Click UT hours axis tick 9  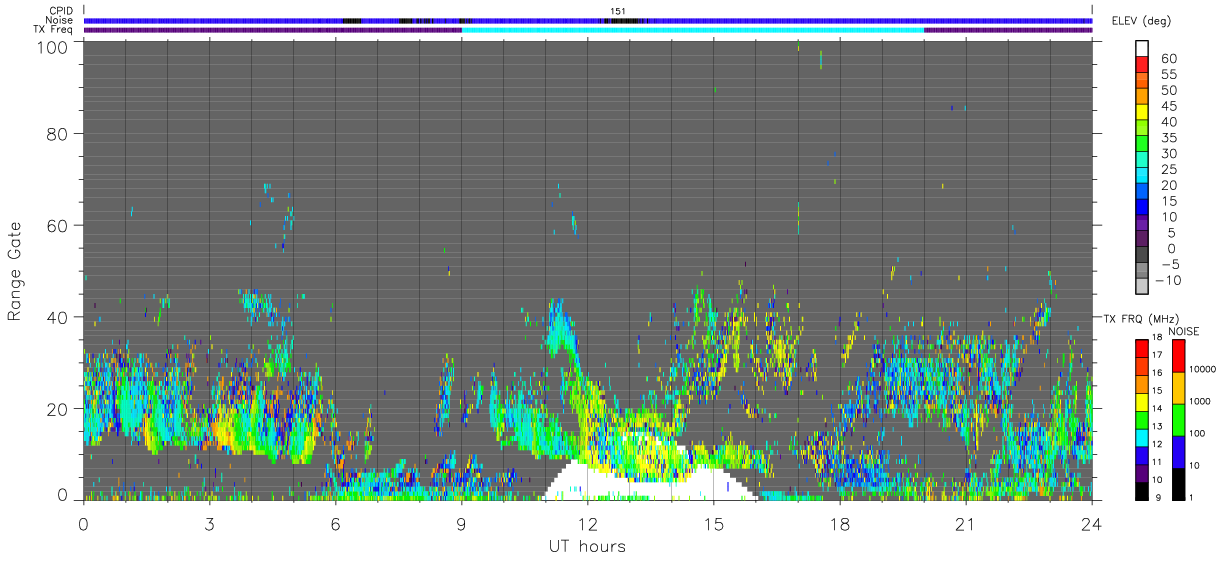pyautogui.click(x=461, y=524)
